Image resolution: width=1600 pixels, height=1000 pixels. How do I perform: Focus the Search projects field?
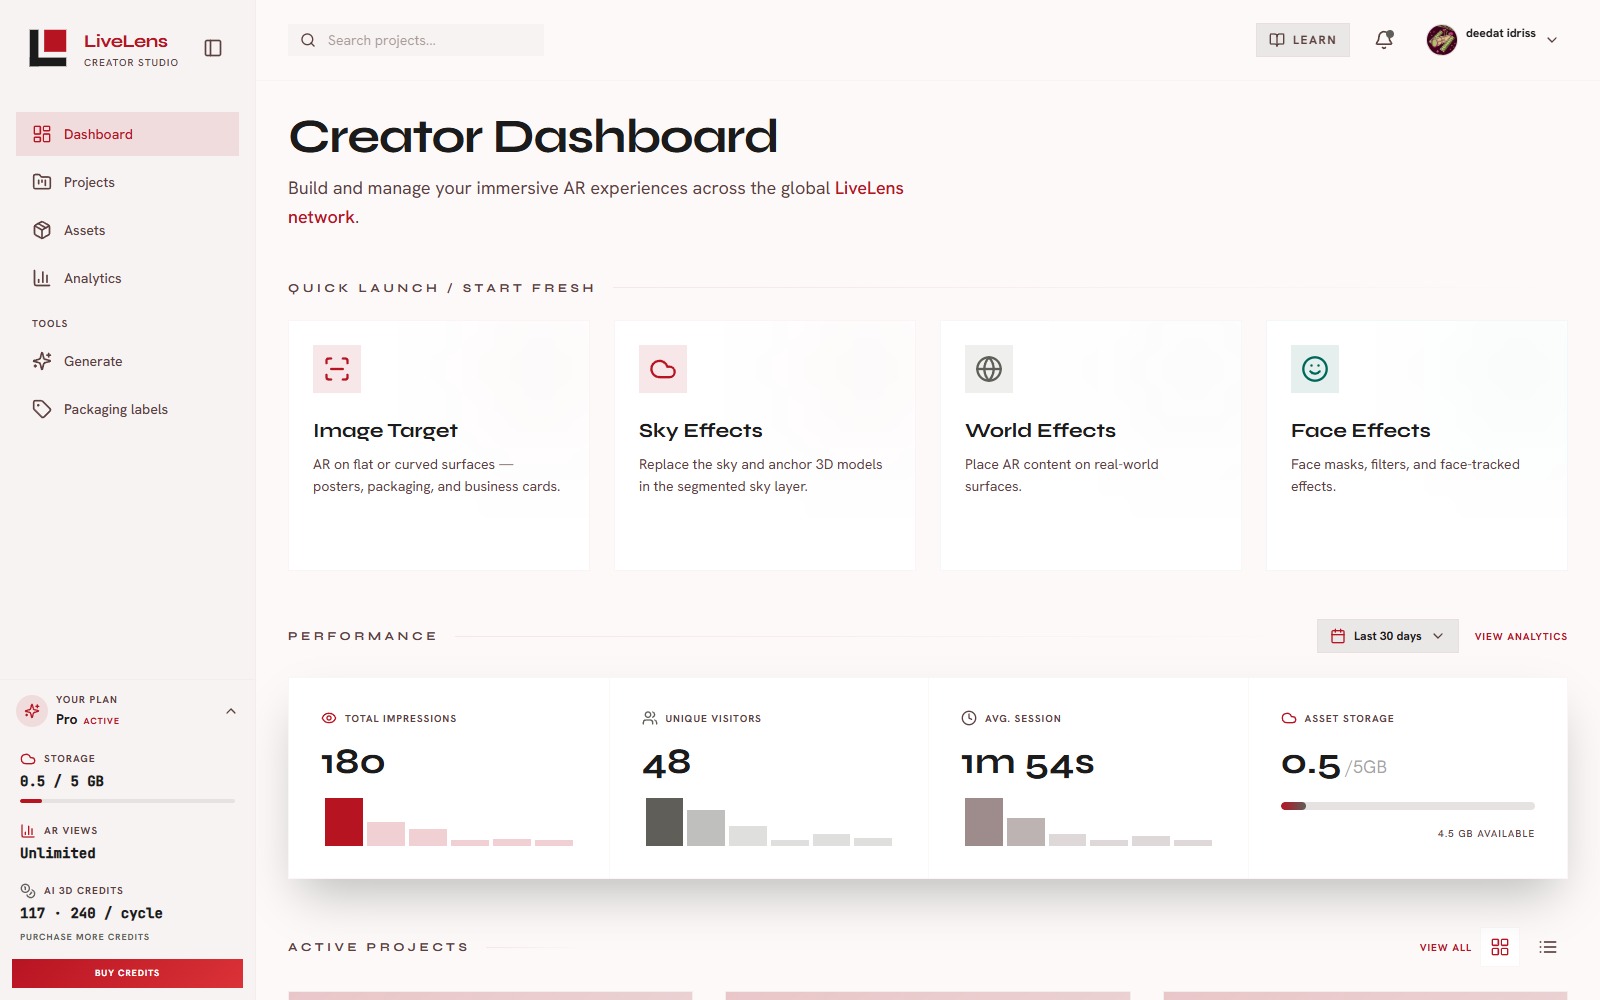(416, 40)
